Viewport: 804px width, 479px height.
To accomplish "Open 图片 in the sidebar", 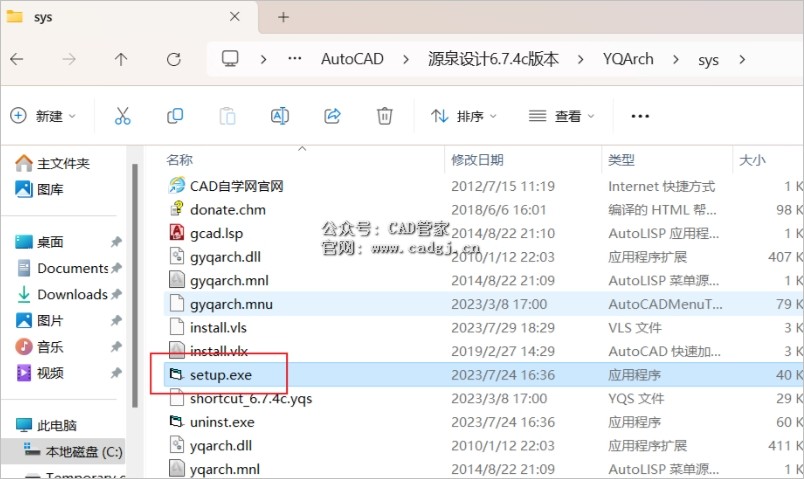I will (50, 321).
